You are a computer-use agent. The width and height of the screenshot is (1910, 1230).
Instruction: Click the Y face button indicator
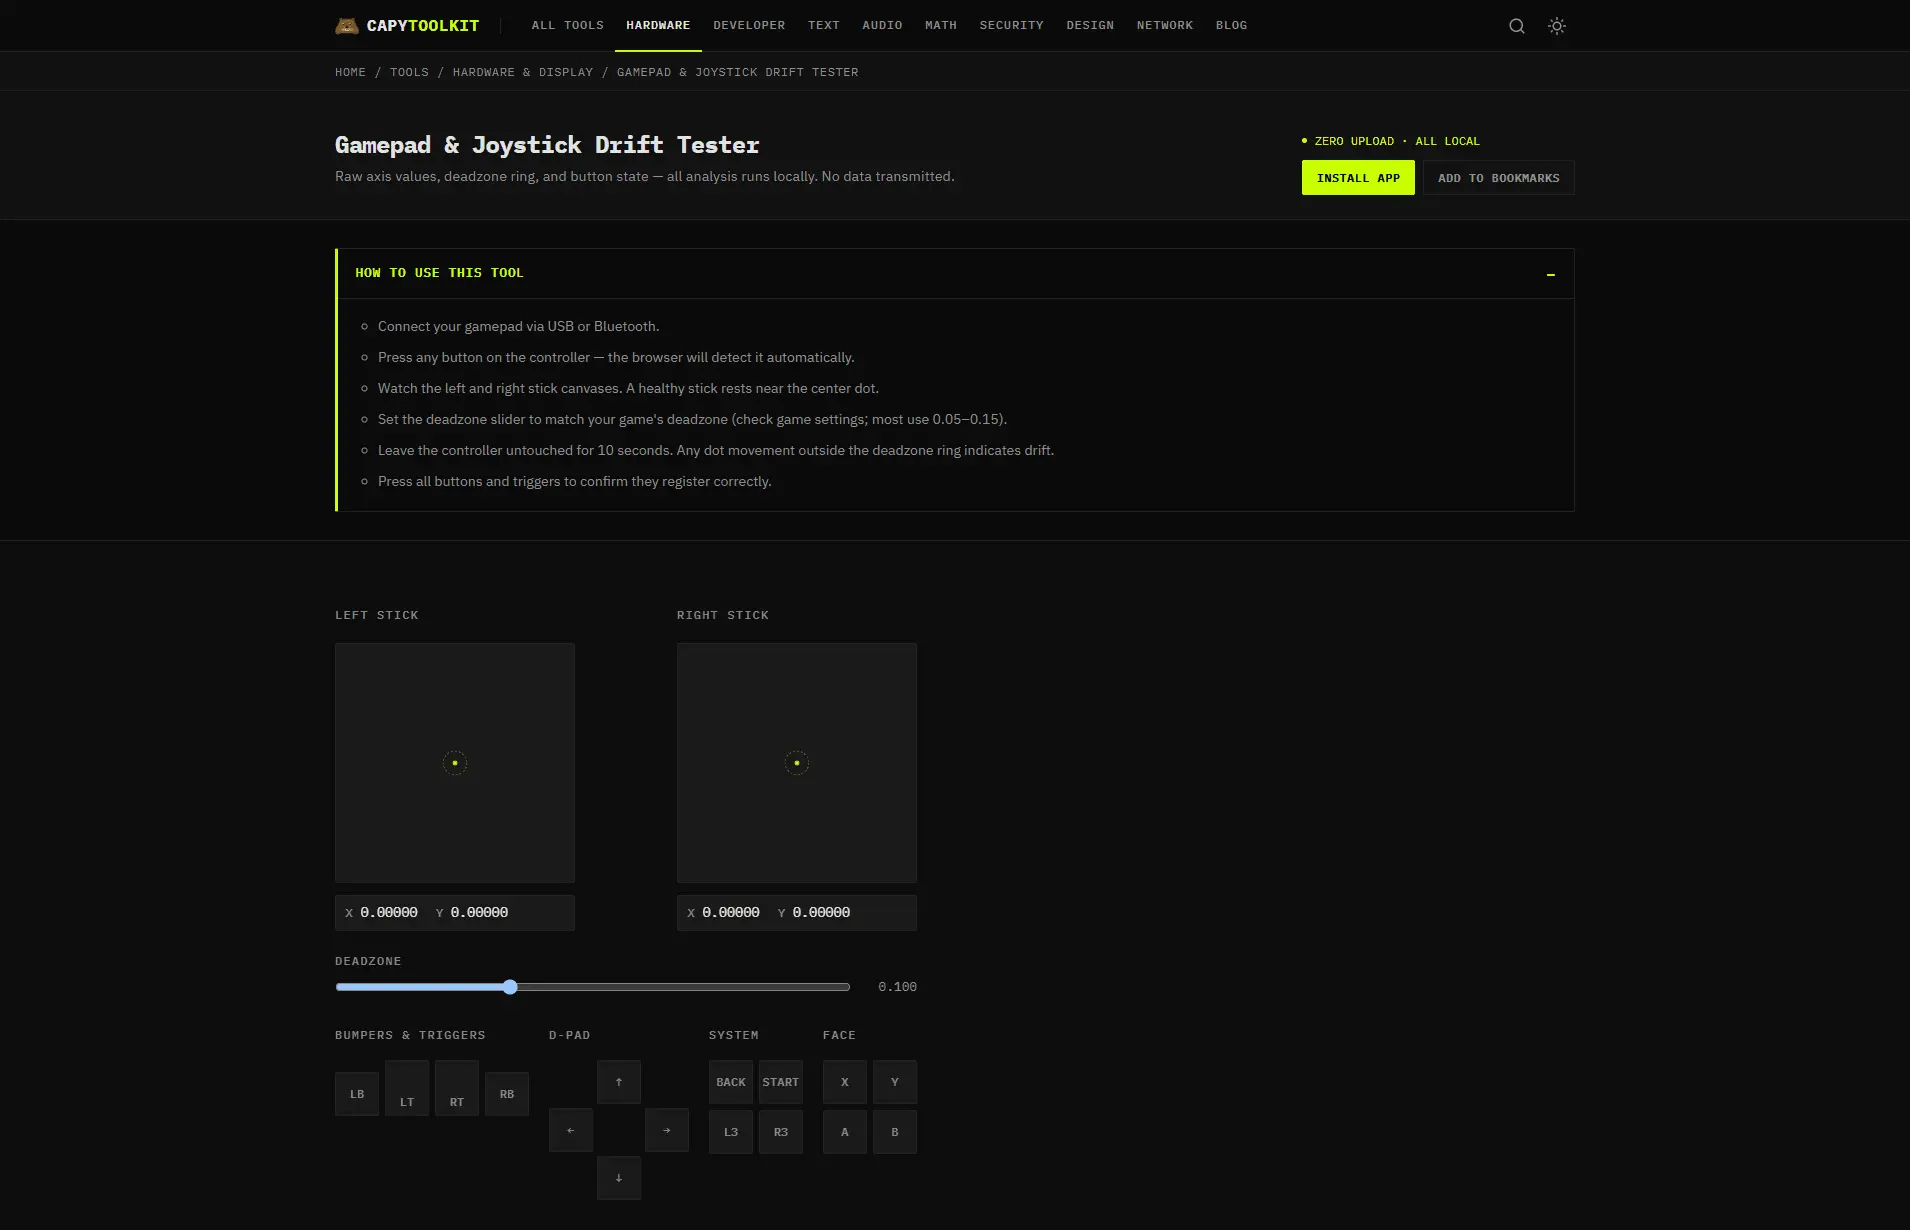pos(895,1082)
